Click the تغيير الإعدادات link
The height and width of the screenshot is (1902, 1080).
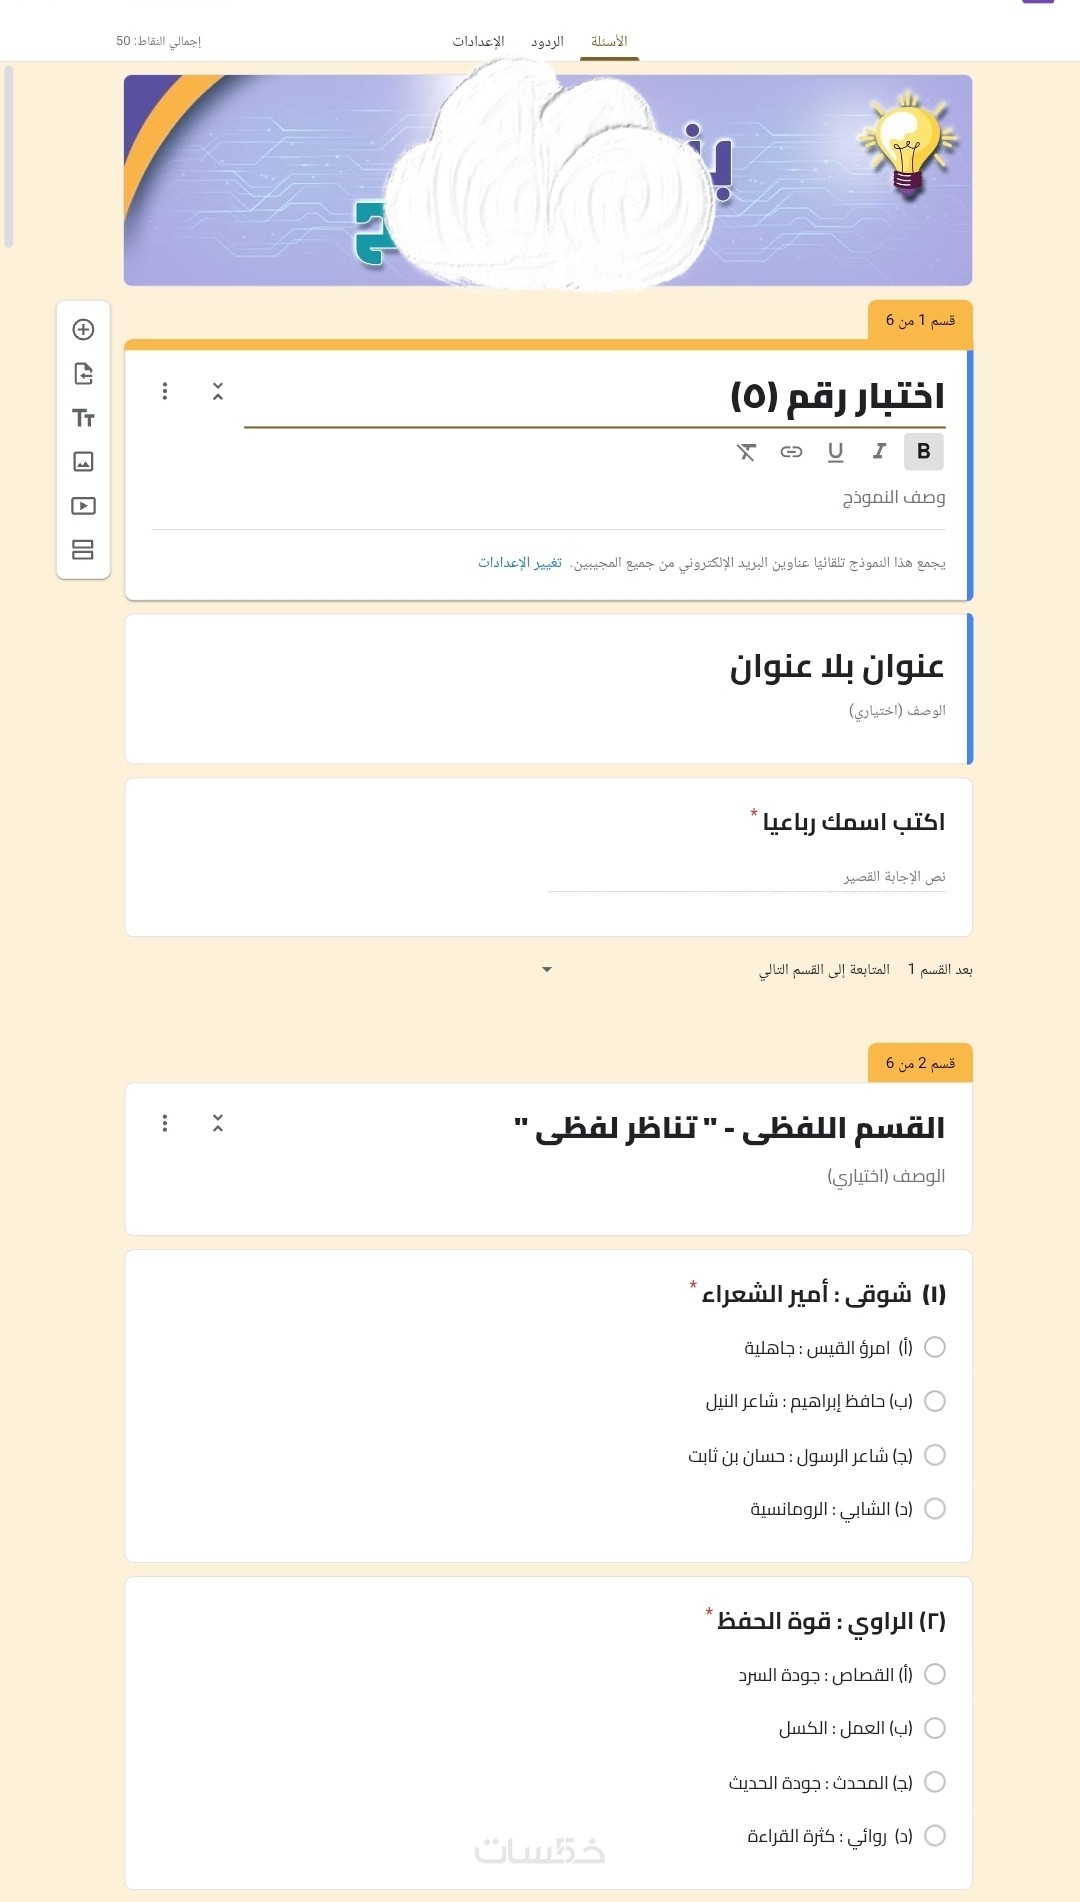[x=520, y=563]
